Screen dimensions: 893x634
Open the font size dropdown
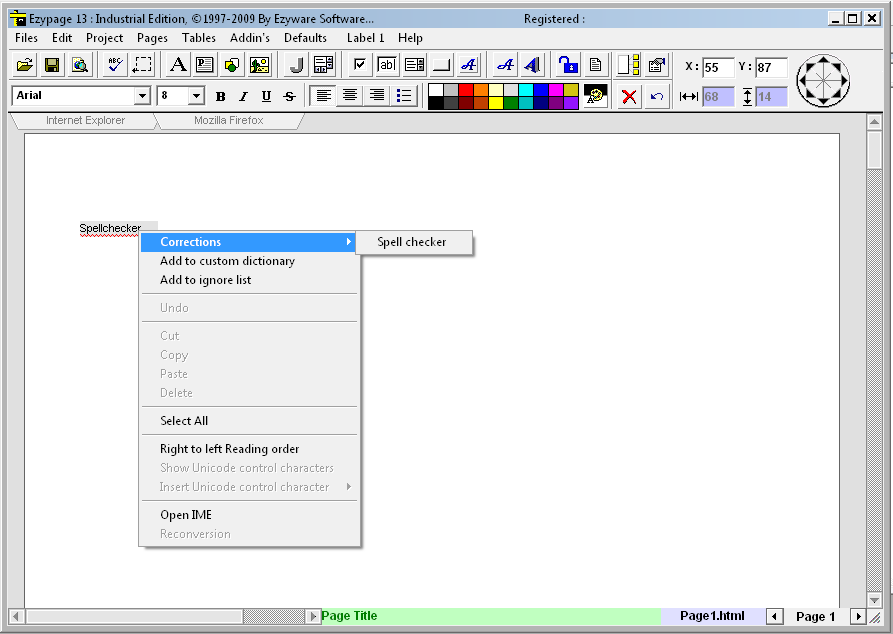[x=196, y=96]
